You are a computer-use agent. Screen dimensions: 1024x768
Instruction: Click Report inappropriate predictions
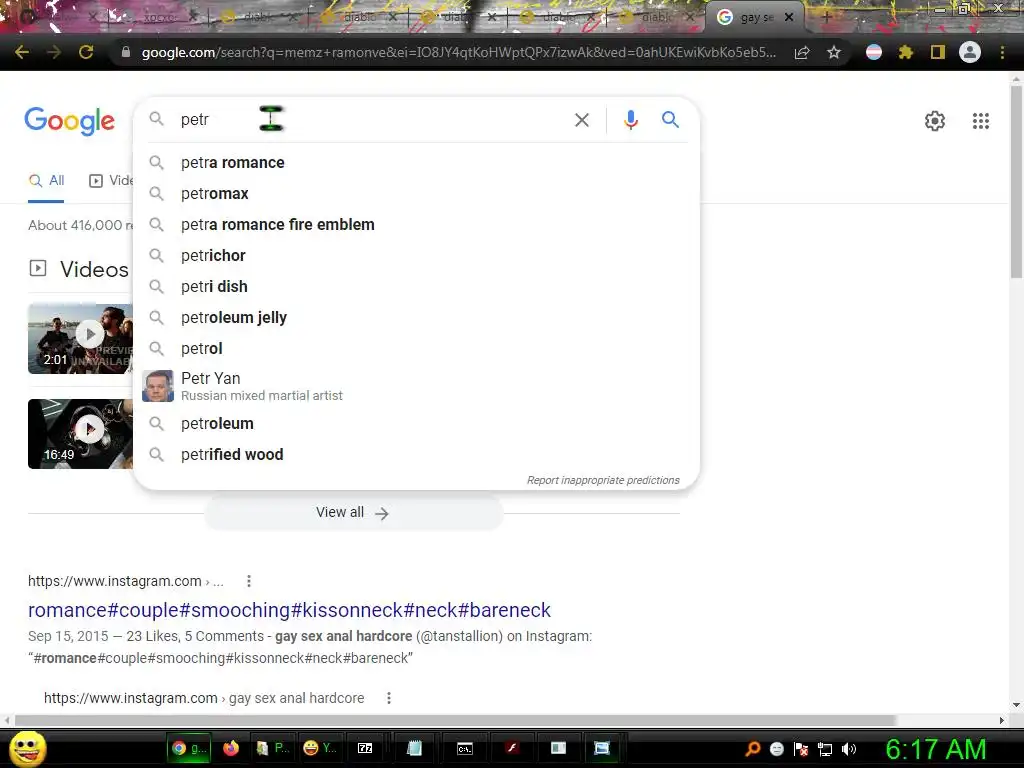click(603, 480)
